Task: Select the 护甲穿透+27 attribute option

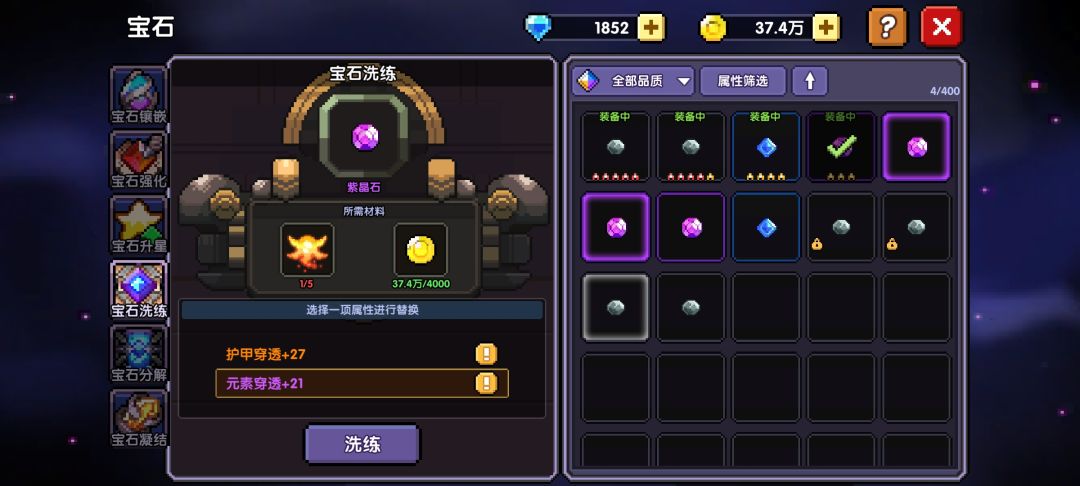Action: click(362, 355)
